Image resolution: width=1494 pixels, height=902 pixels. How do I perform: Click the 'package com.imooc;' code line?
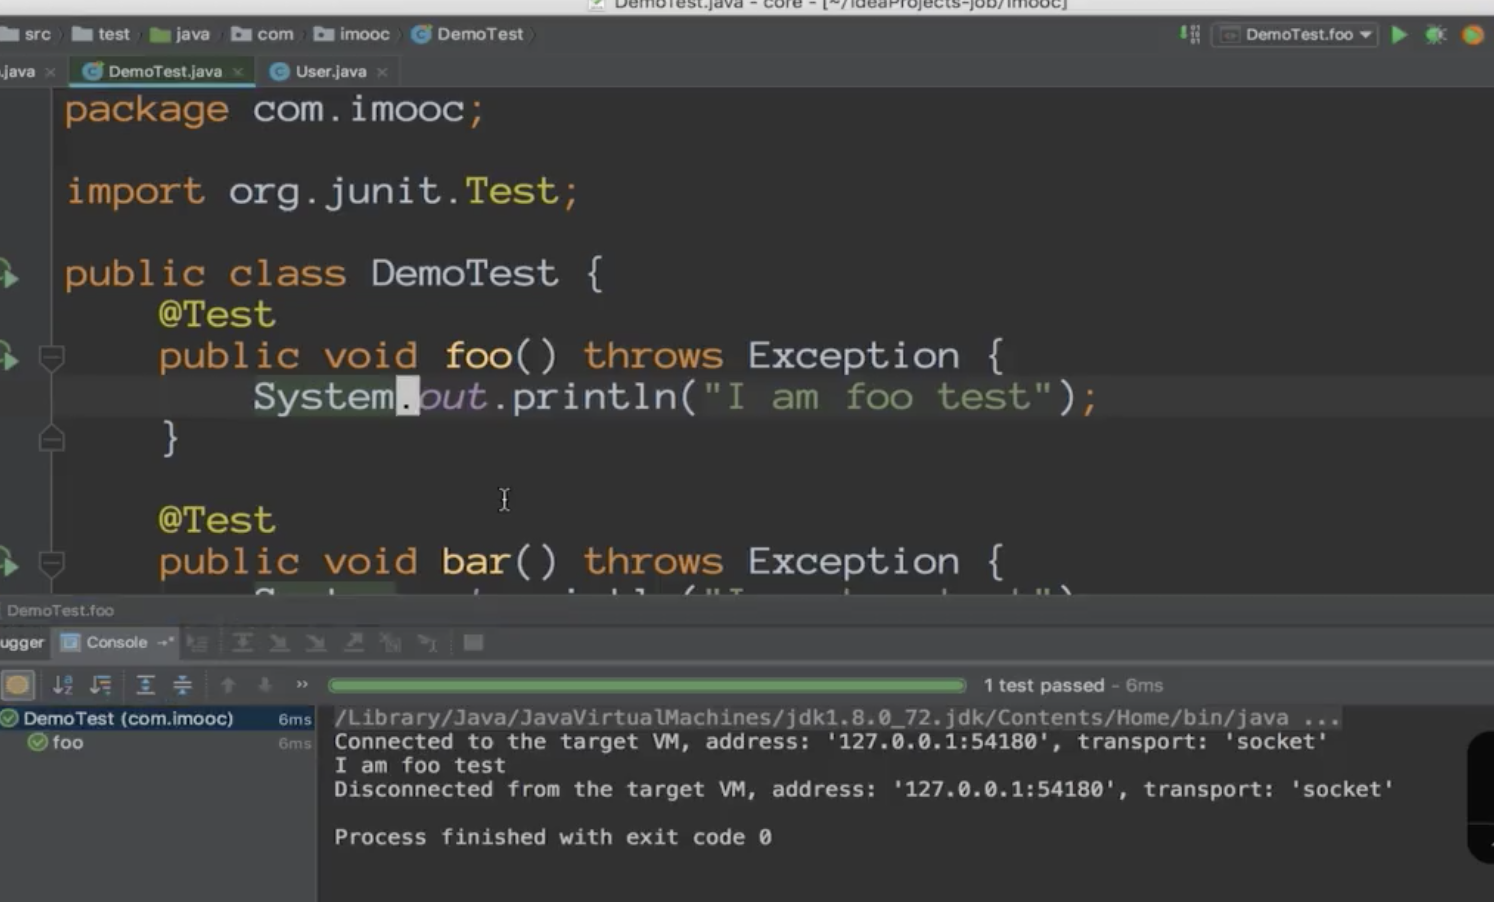[275, 109]
